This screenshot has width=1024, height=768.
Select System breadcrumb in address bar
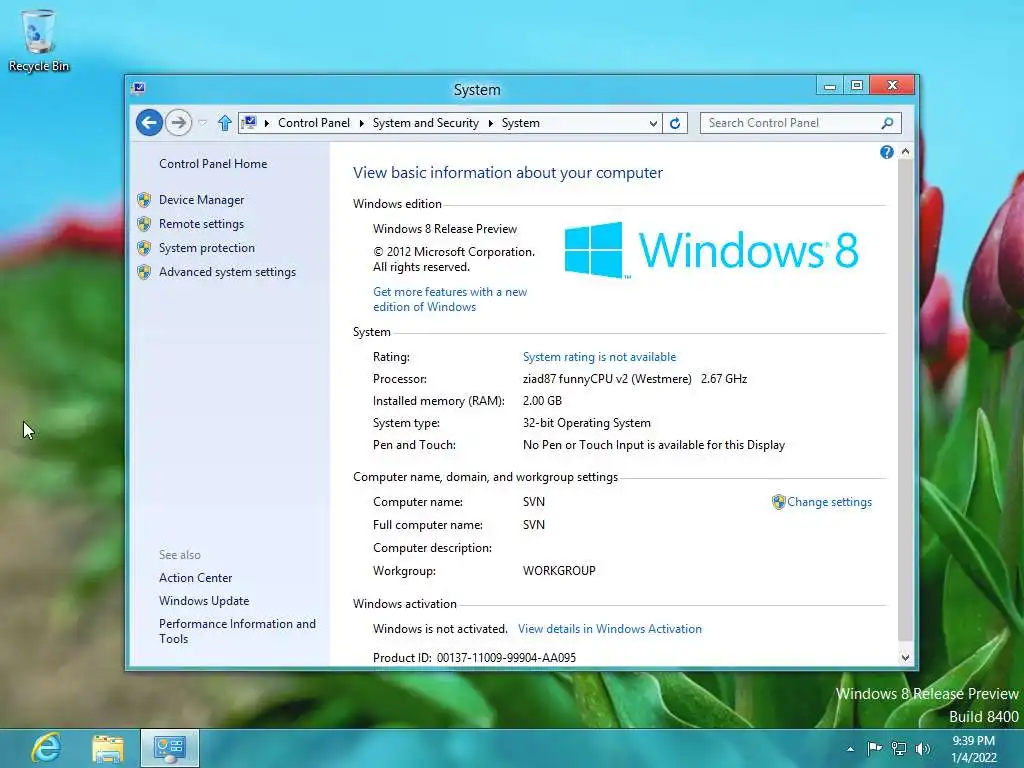pos(520,123)
